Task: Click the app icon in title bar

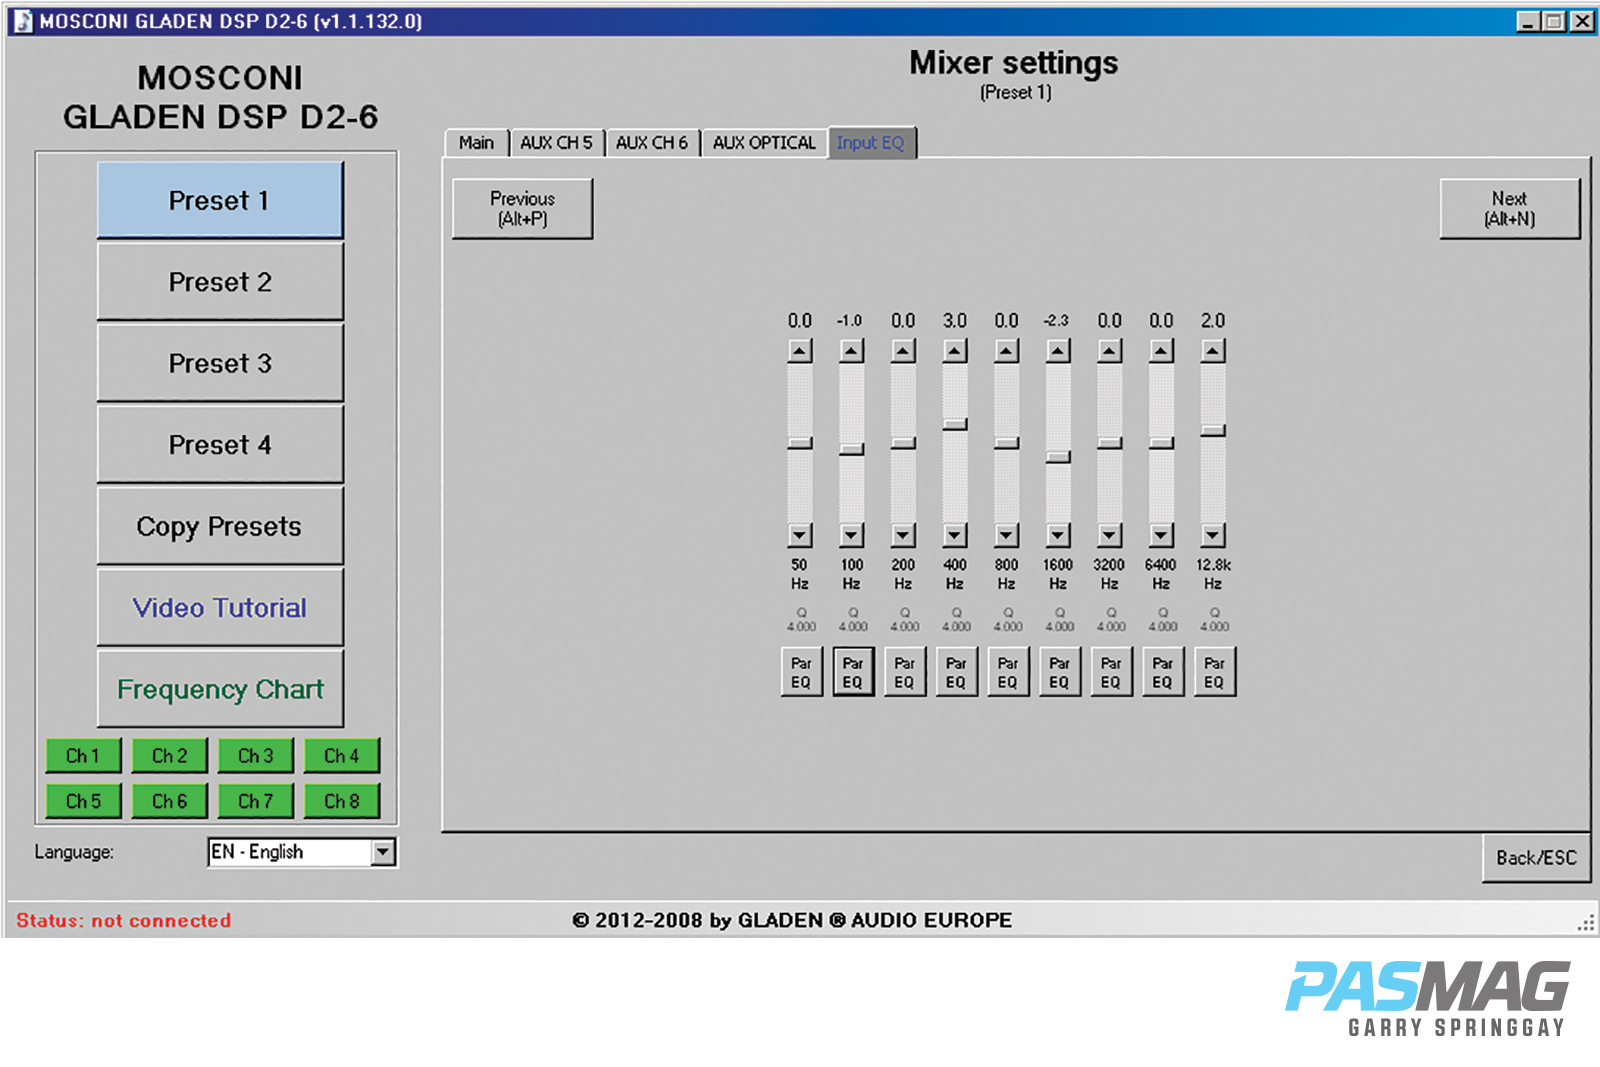Action: click(22, 21)
